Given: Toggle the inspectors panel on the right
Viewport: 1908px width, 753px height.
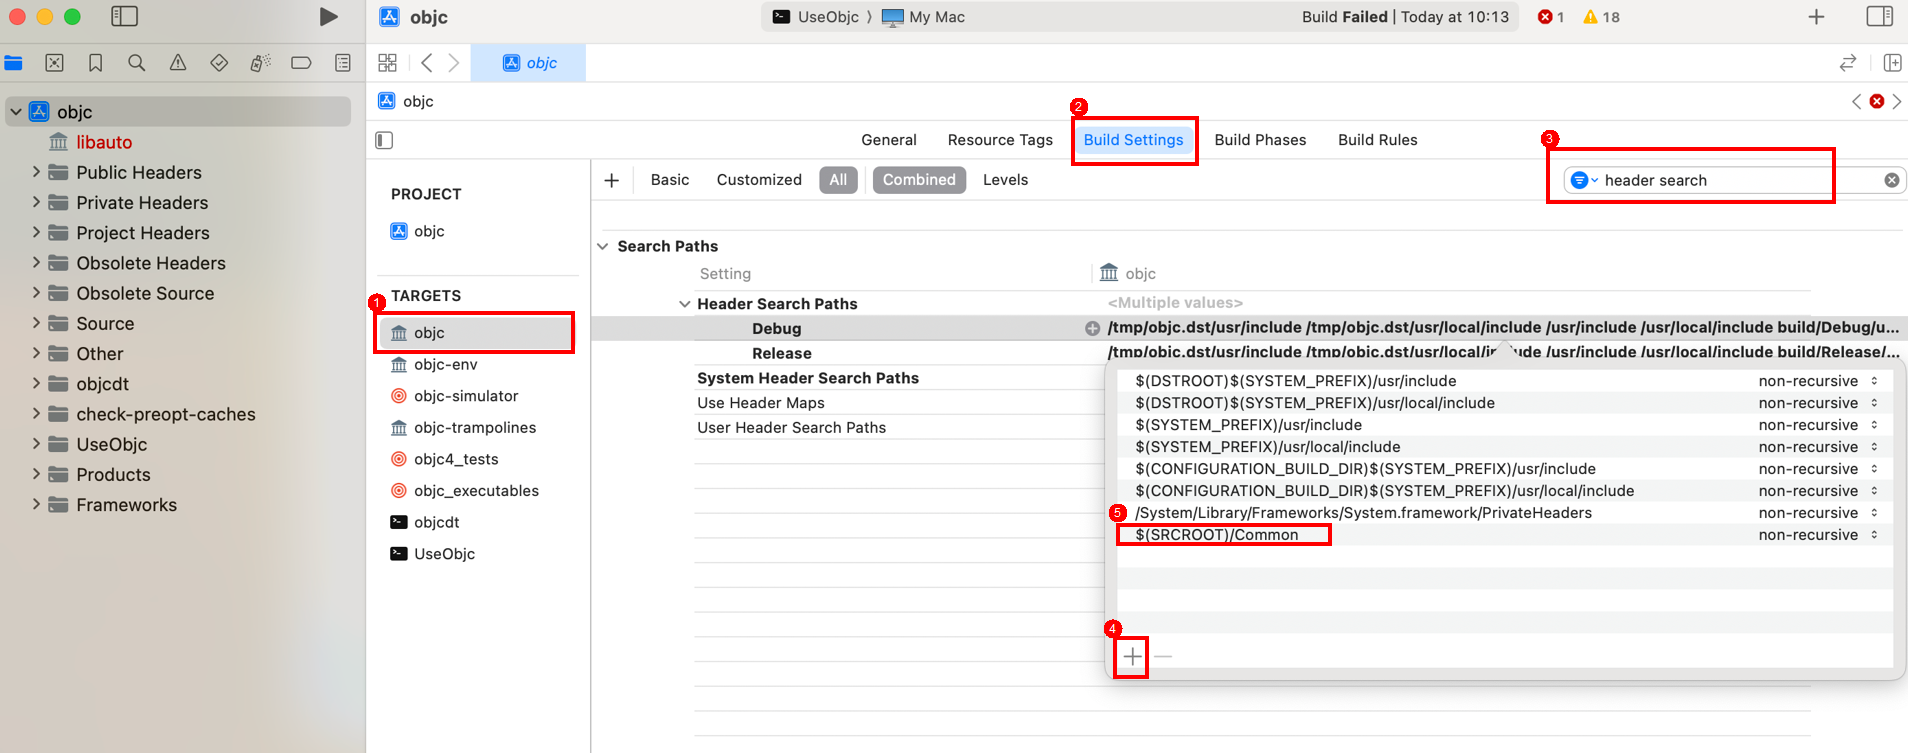Looking at the screenshot, I should 1880,17.
